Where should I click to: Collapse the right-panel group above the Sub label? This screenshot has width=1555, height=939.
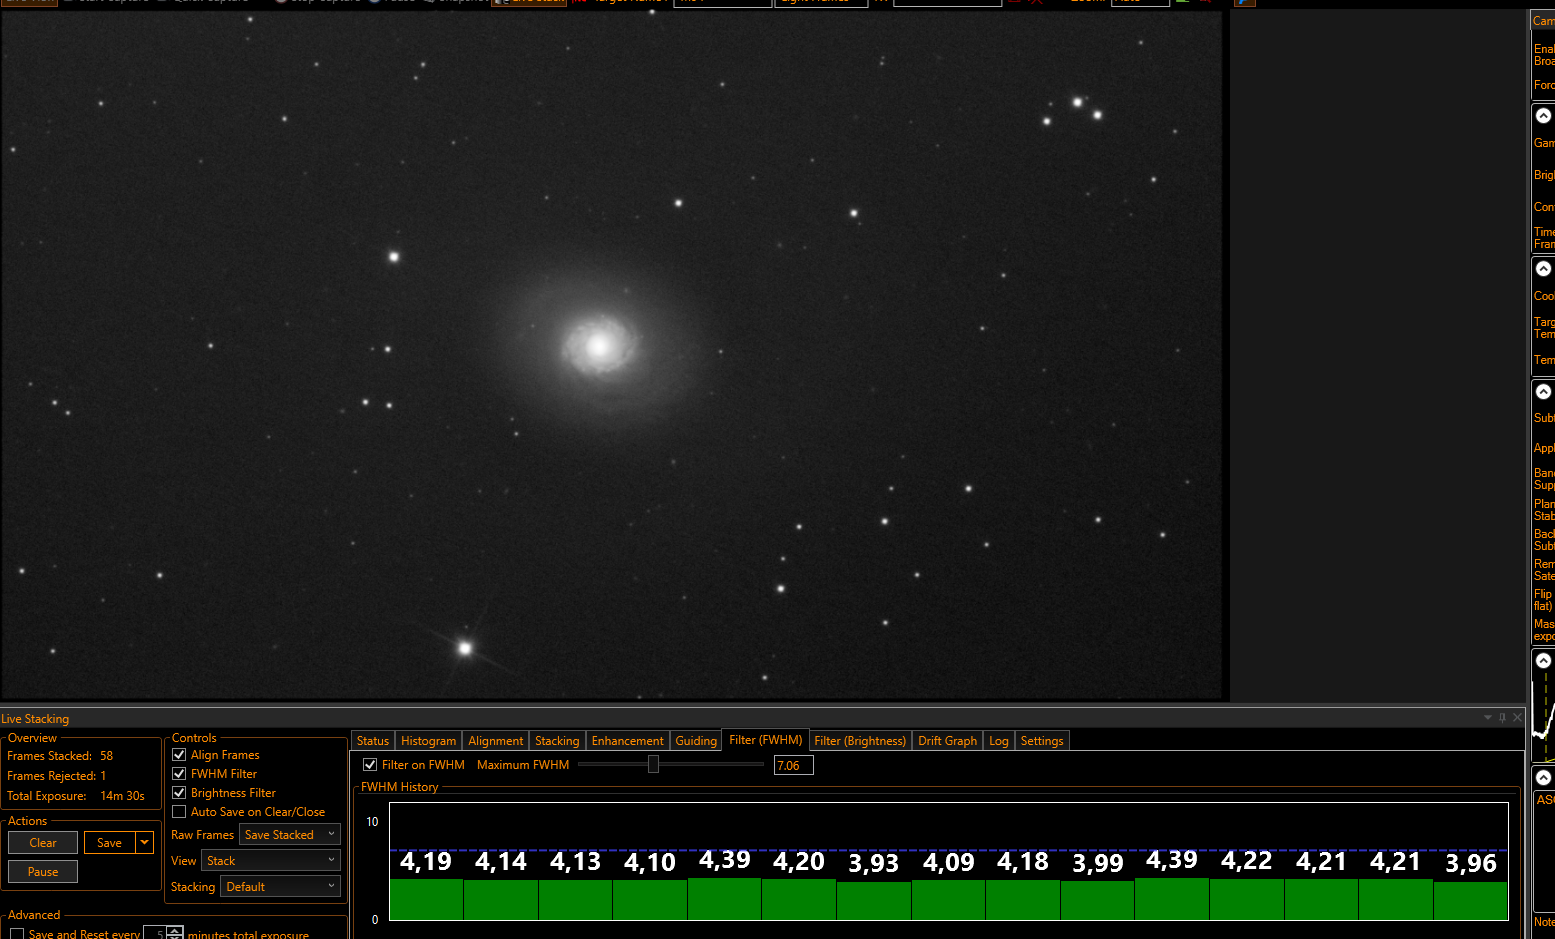(x=1543, y=391)
